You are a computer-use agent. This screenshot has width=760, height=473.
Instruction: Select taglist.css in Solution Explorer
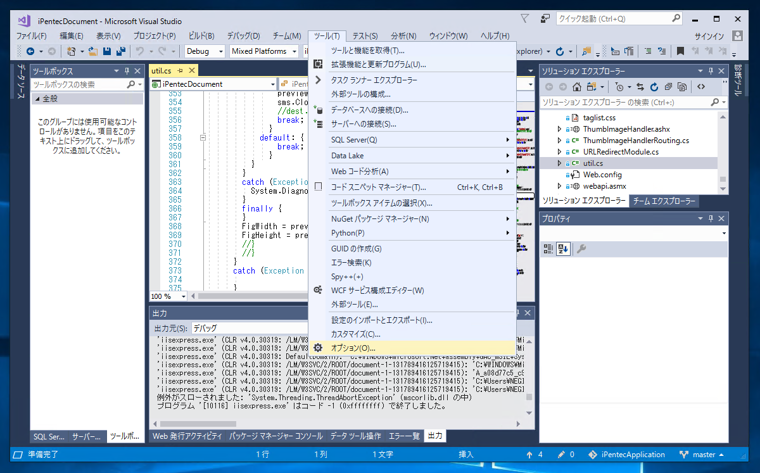pos(599,117)
